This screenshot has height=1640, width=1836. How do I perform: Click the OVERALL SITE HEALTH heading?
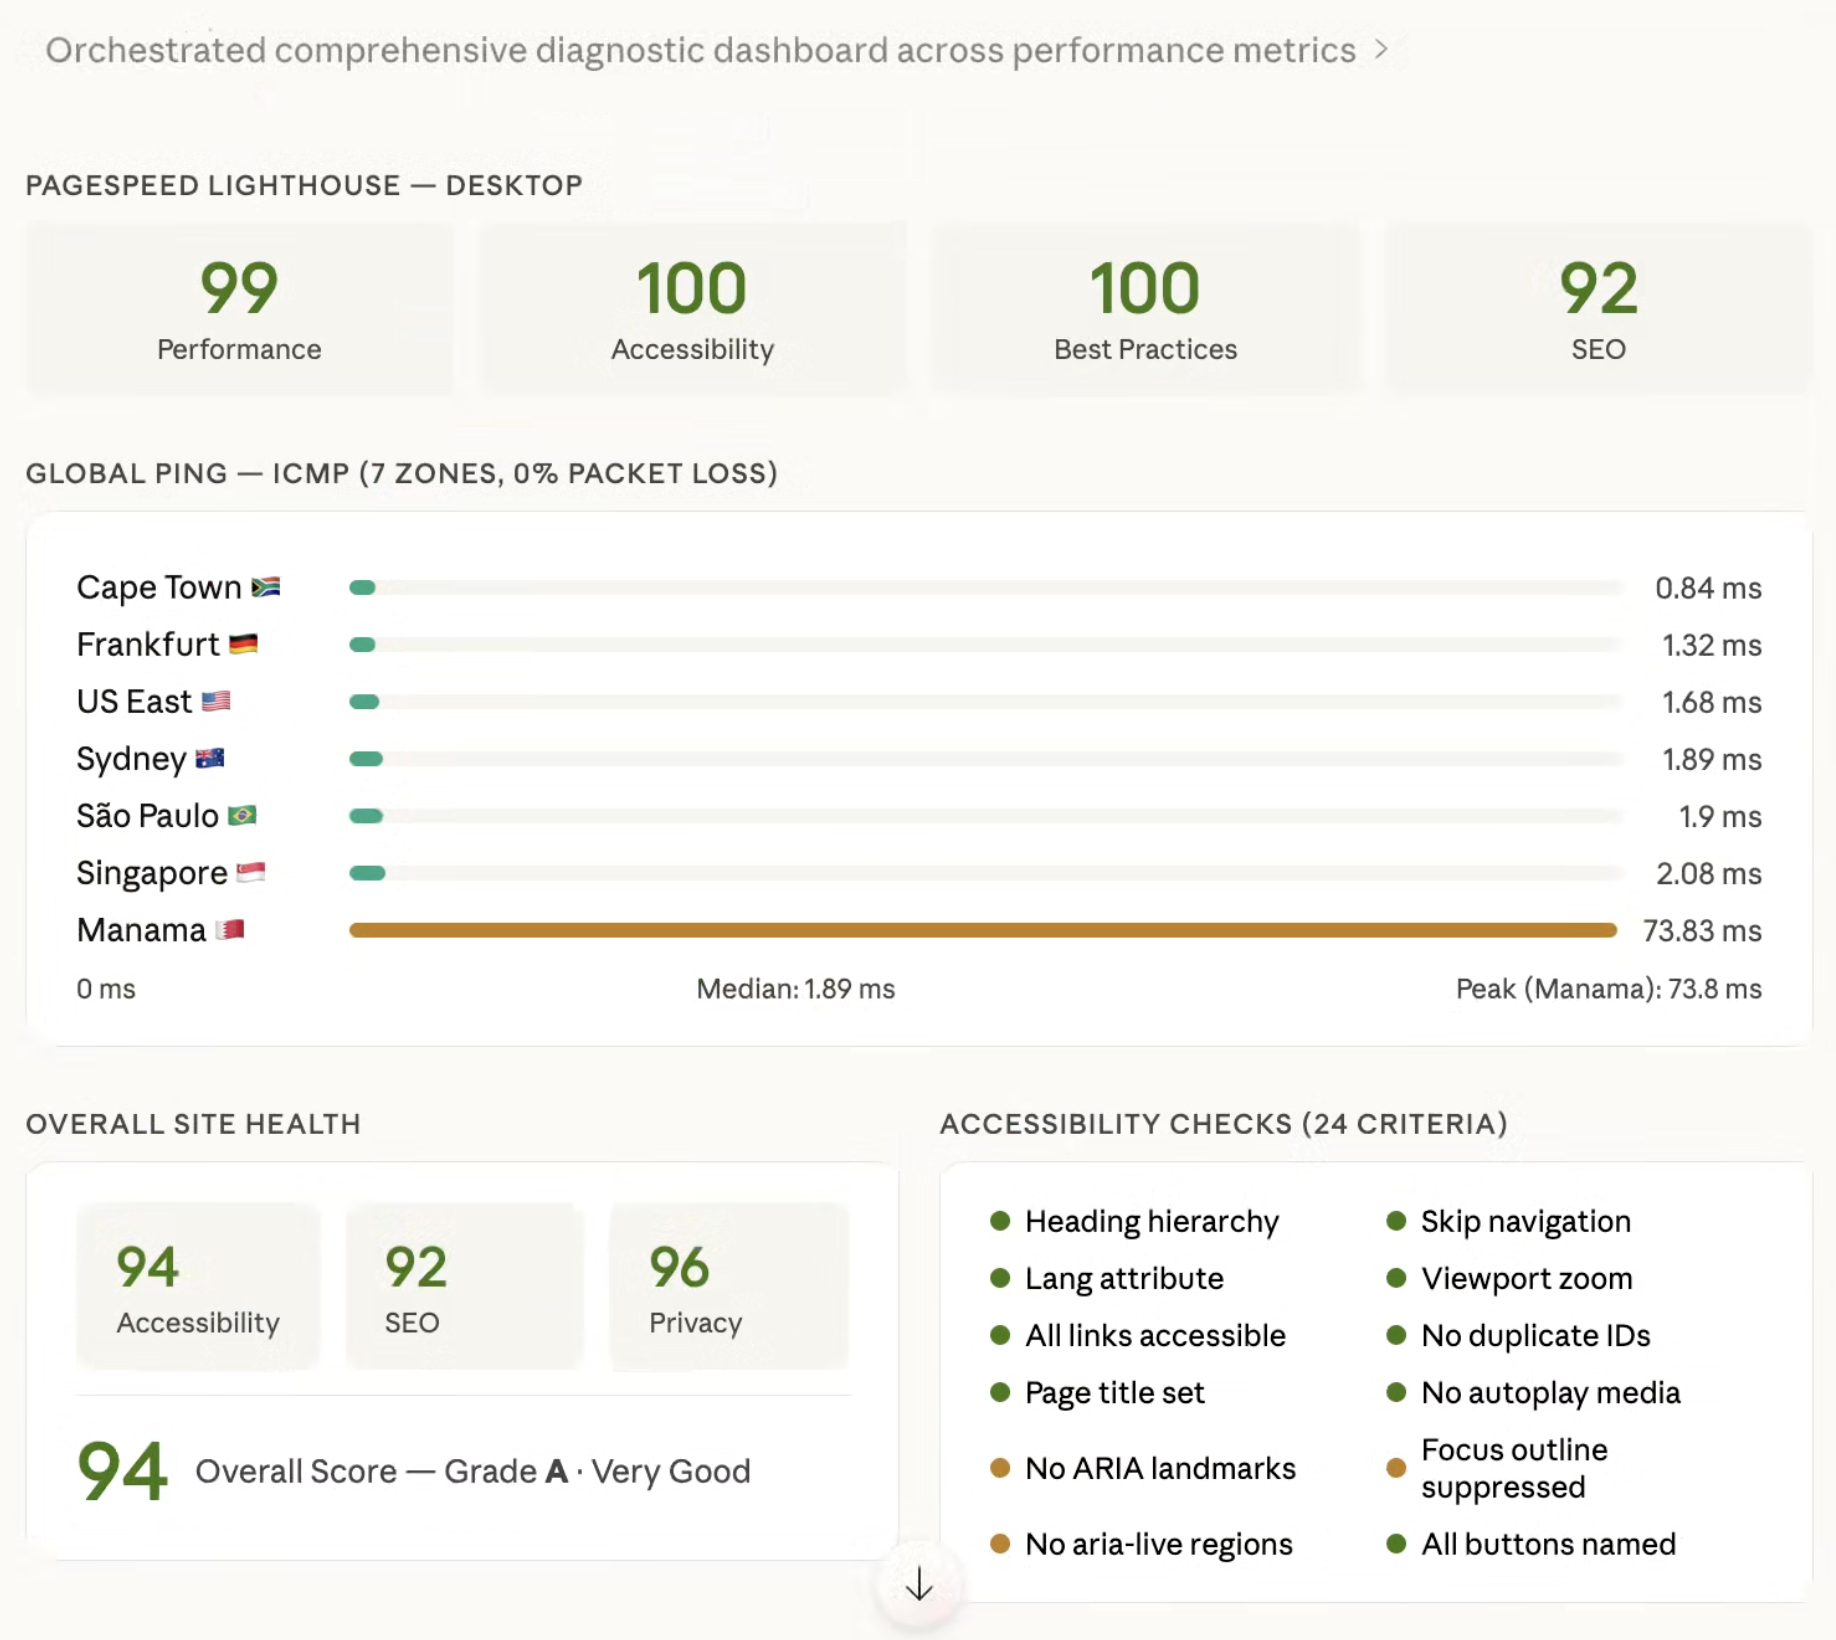point(193,1124)
